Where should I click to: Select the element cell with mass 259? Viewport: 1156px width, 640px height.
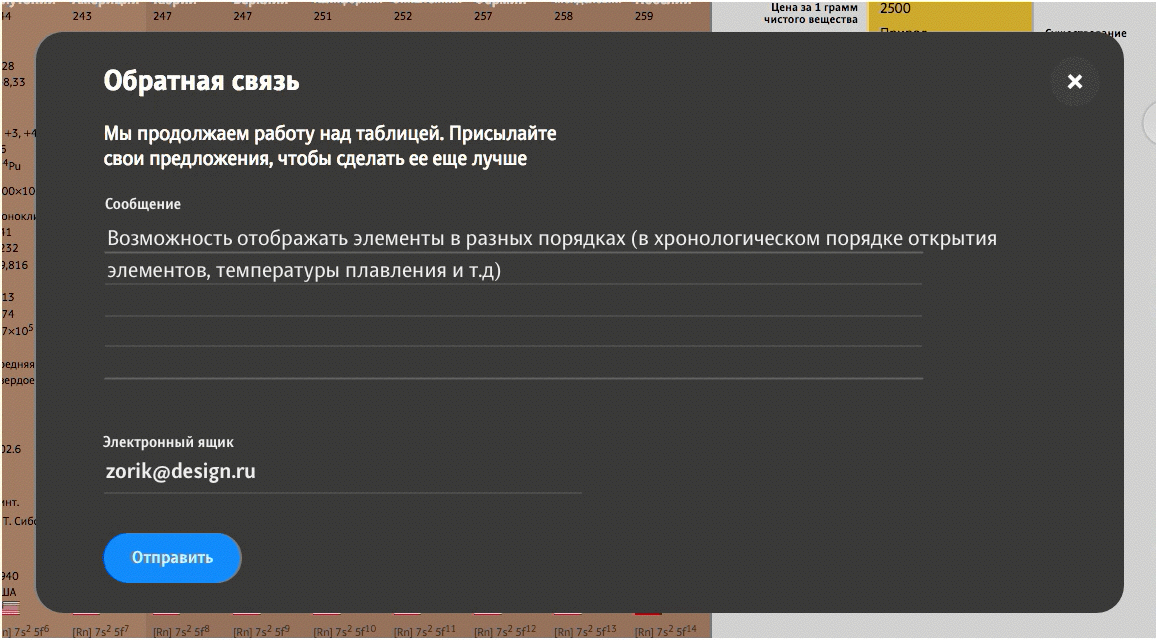click(x=644, y=14)
